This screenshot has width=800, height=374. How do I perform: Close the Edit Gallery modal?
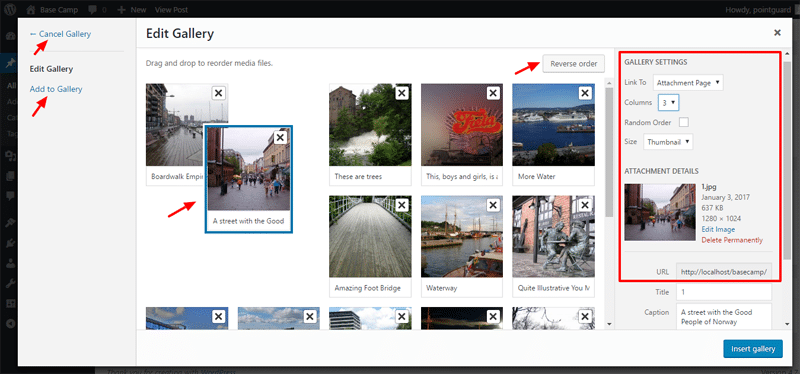777,33
